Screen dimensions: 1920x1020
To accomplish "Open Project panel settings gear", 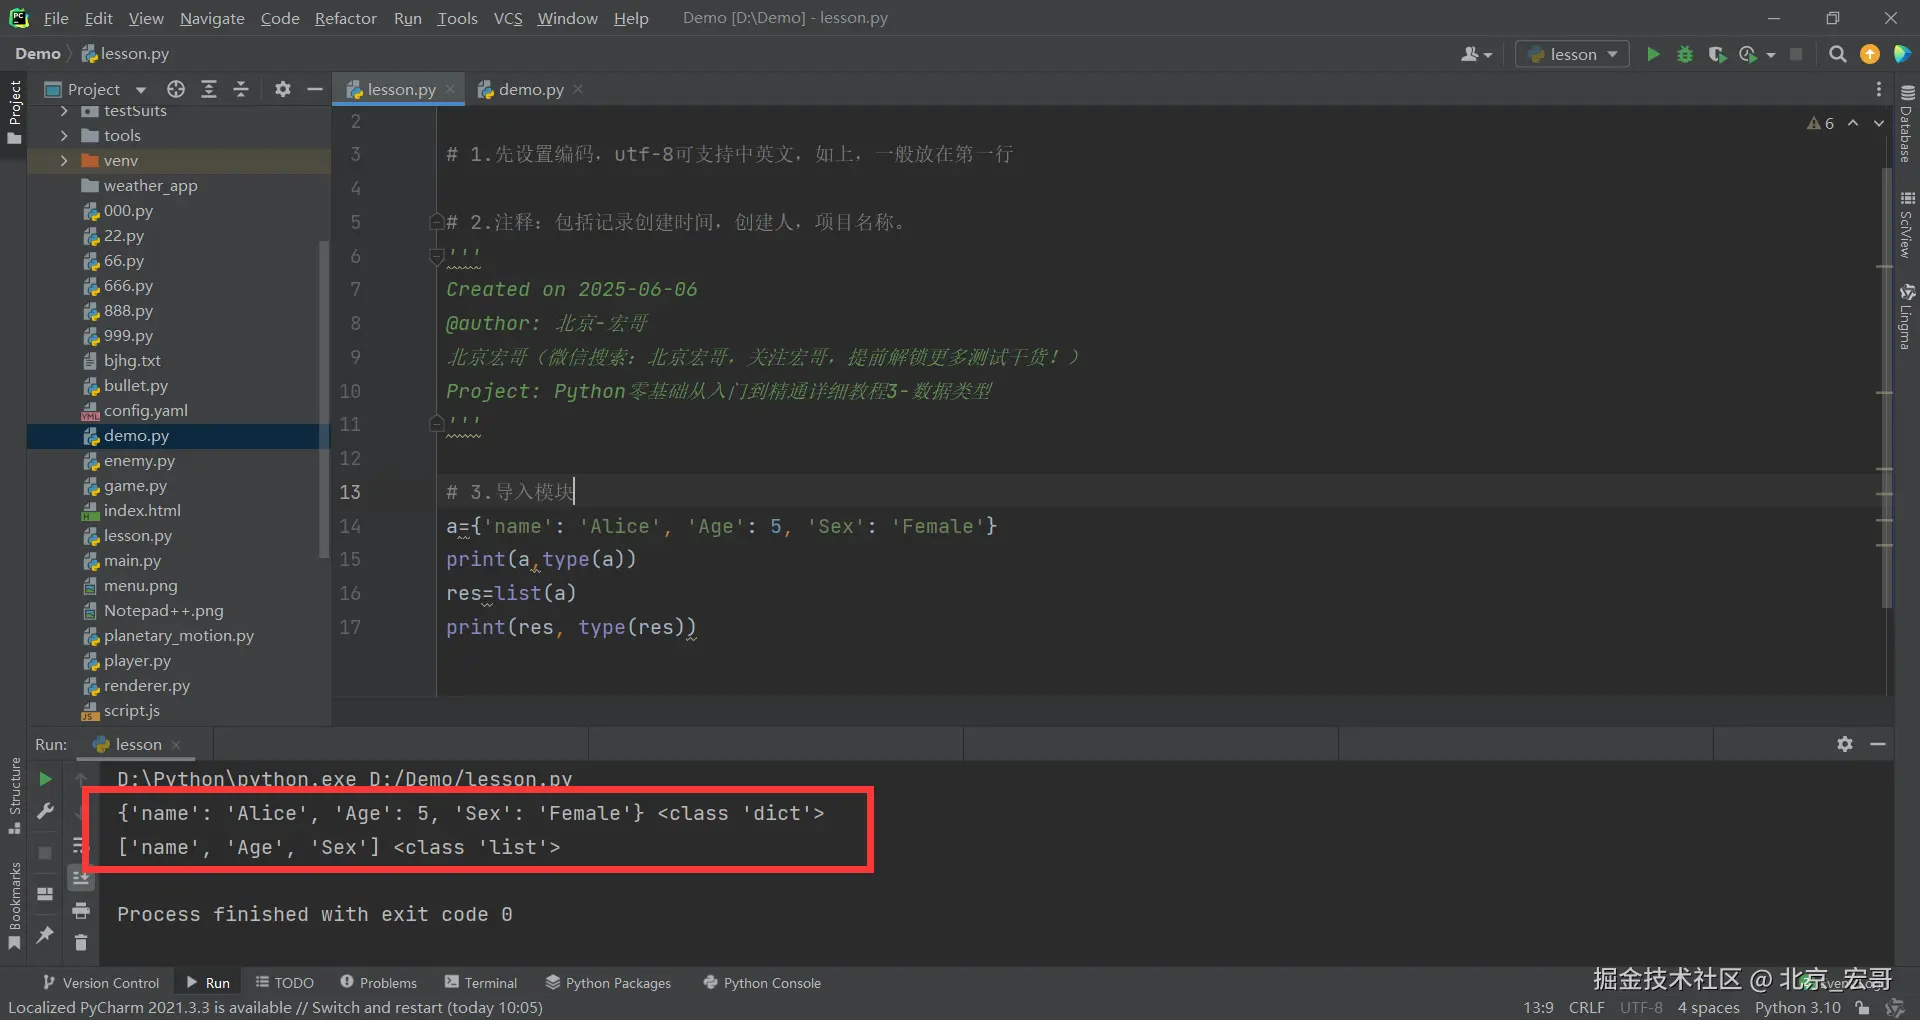I will pos(283,89).
